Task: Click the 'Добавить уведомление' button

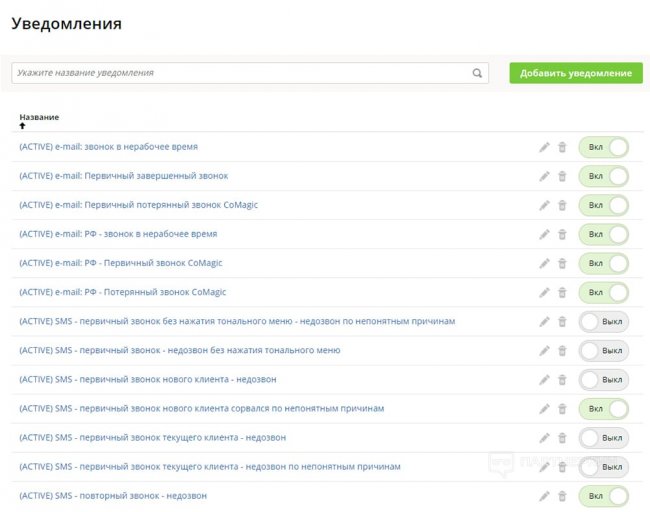Action: (x=575, y=73)
